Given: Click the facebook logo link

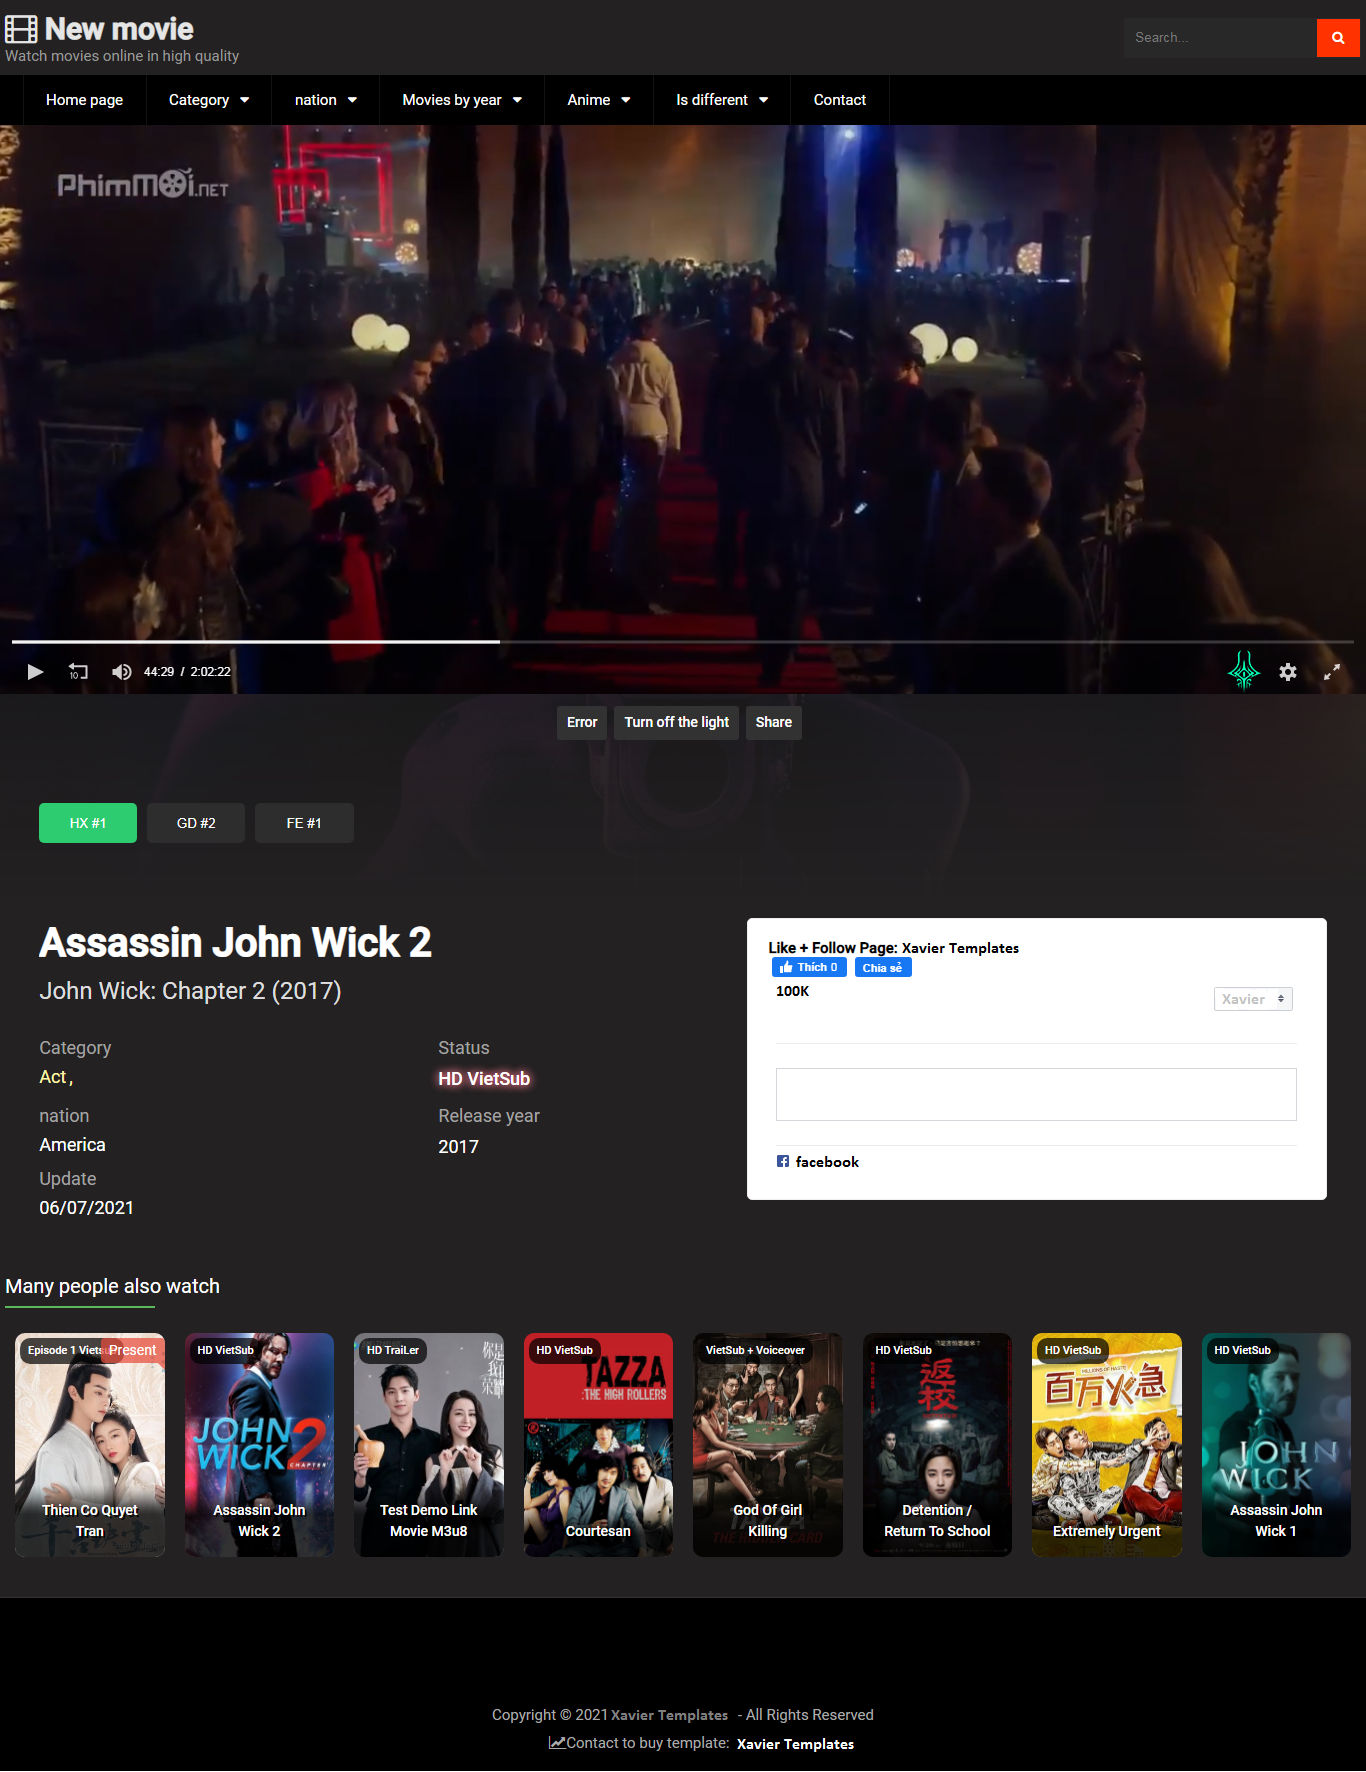Looking at the screenshot, I should pyautogui.click(x=818, y=1162).
